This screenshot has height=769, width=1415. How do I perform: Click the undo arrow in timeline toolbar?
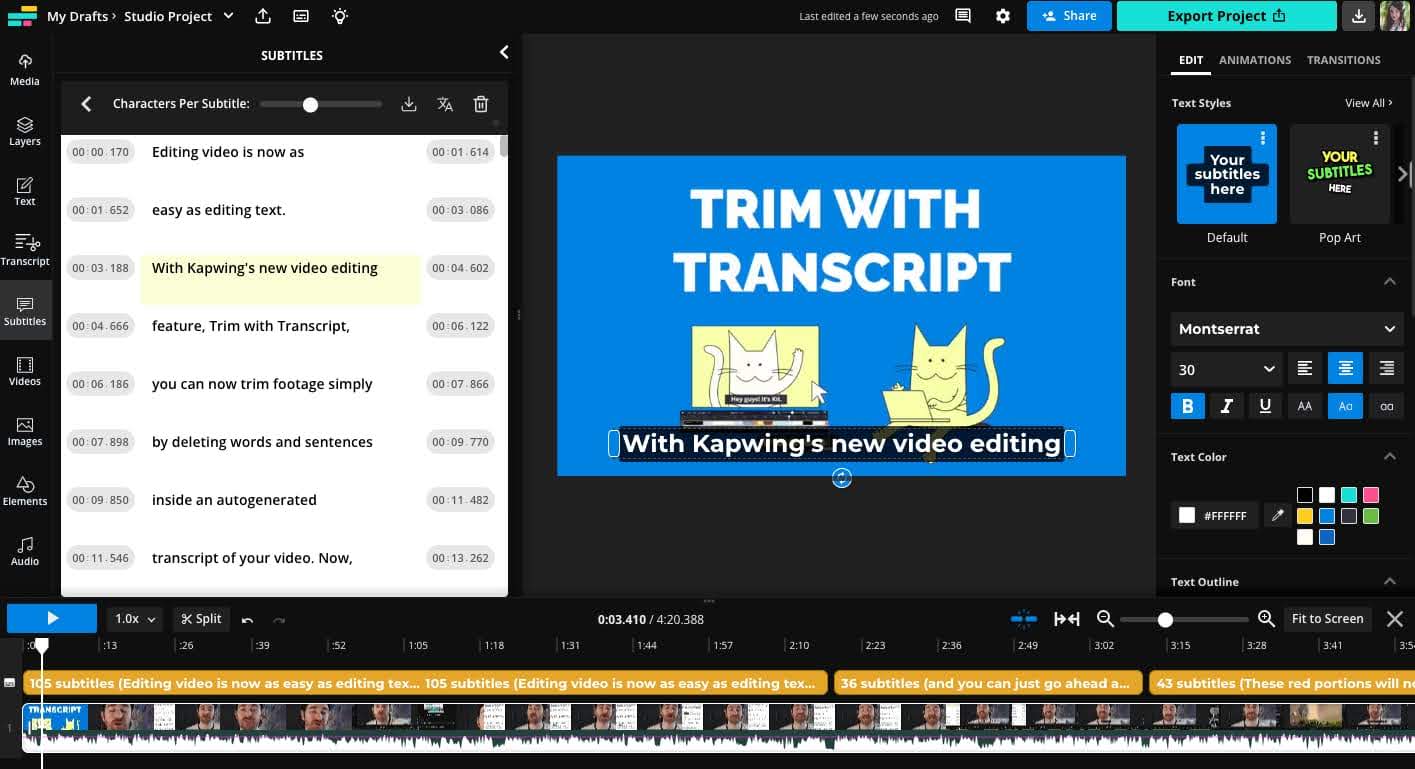pos(247,619)
